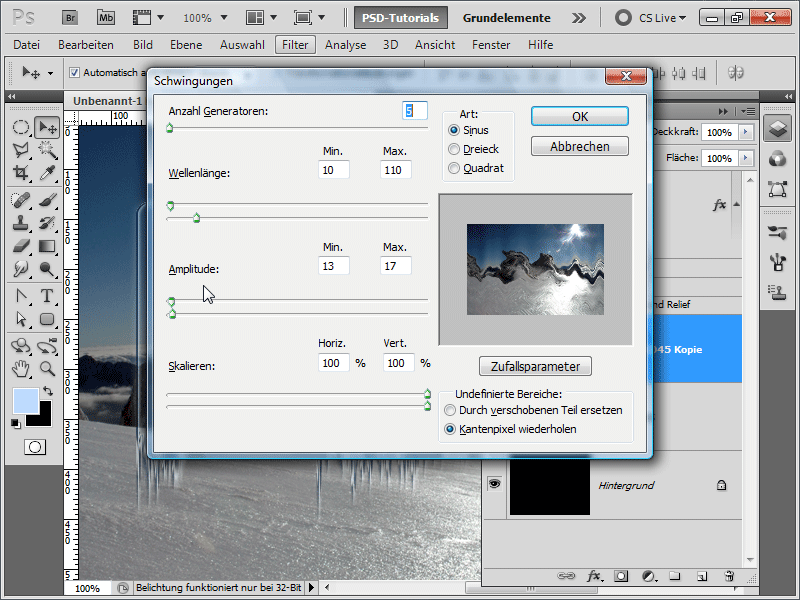Click the delete layer trash icon

click(x=729, y=576)
